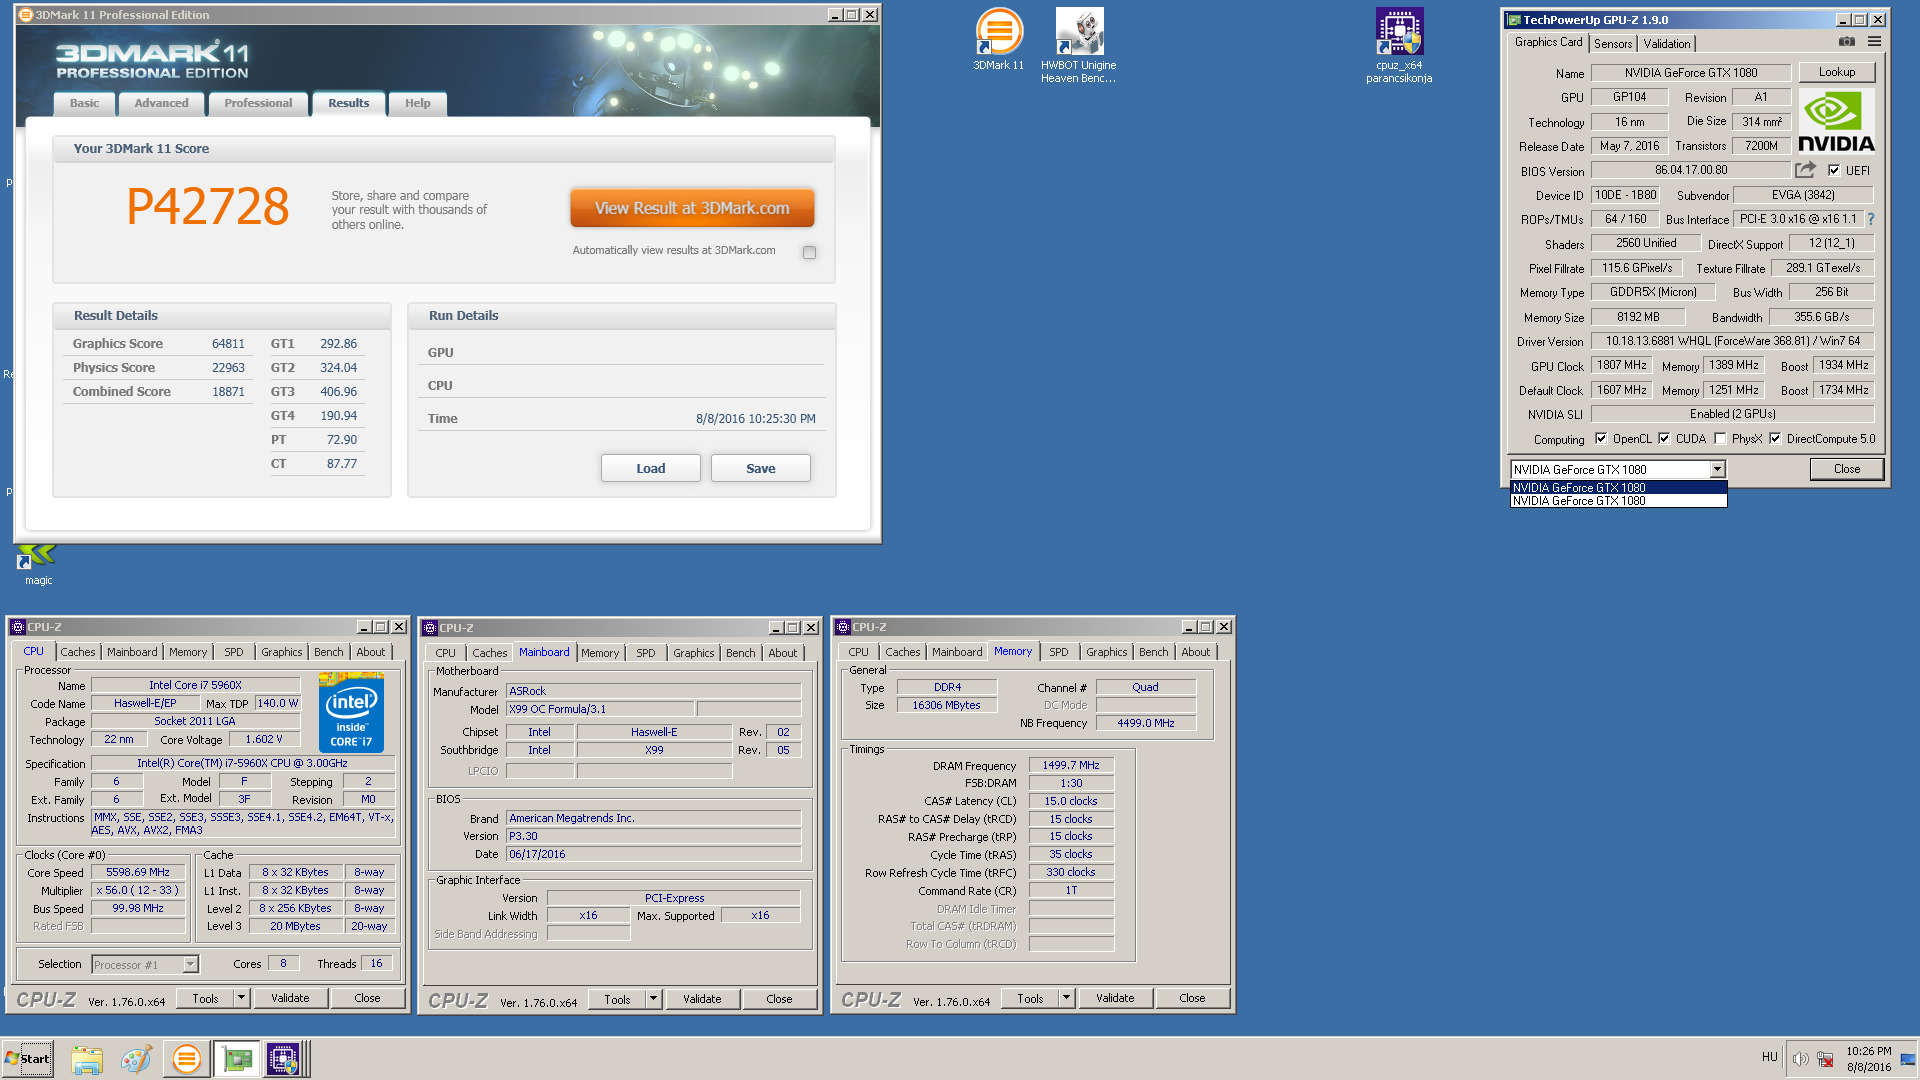This screenshot has height=1080, width=1920.
Task: Enable automatically view results at 3DMark.com
Action: [809, 252]
